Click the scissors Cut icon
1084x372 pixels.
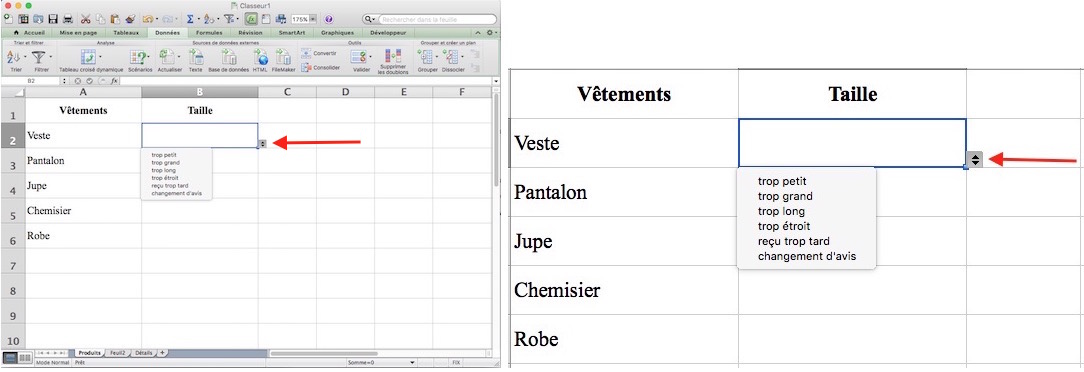point(85,19)
